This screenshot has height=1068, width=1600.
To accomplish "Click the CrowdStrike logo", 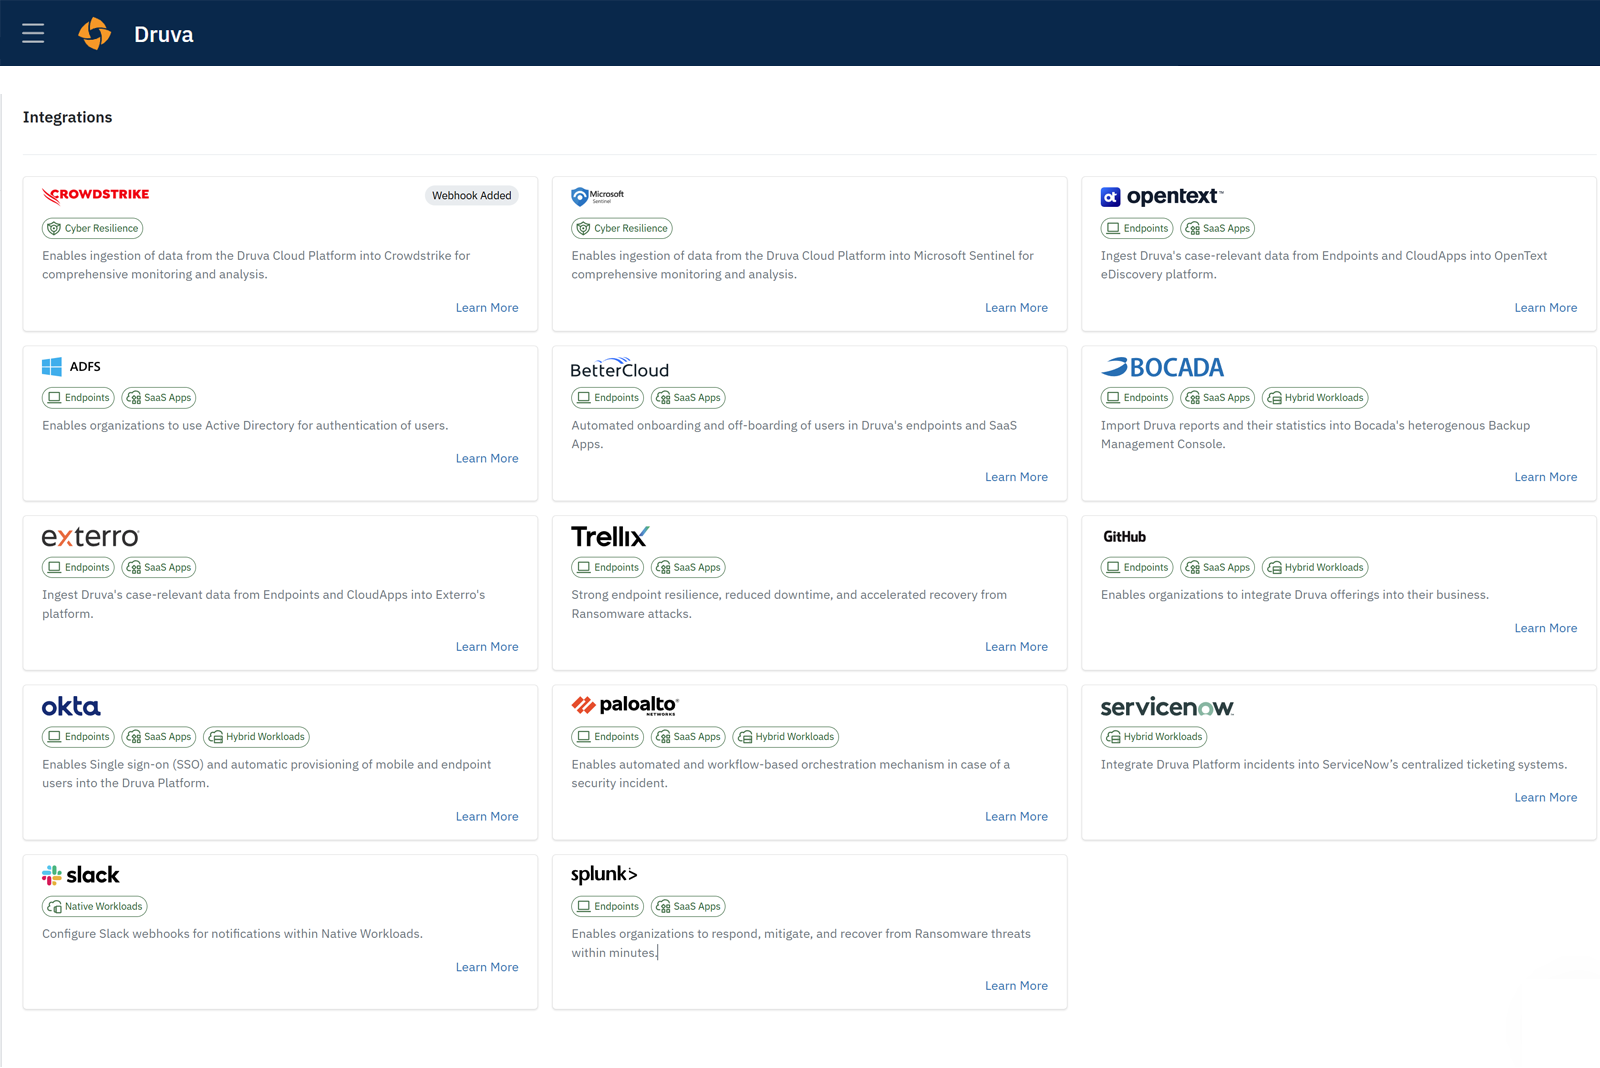I will pyautogui.click(x=96, y=195).
